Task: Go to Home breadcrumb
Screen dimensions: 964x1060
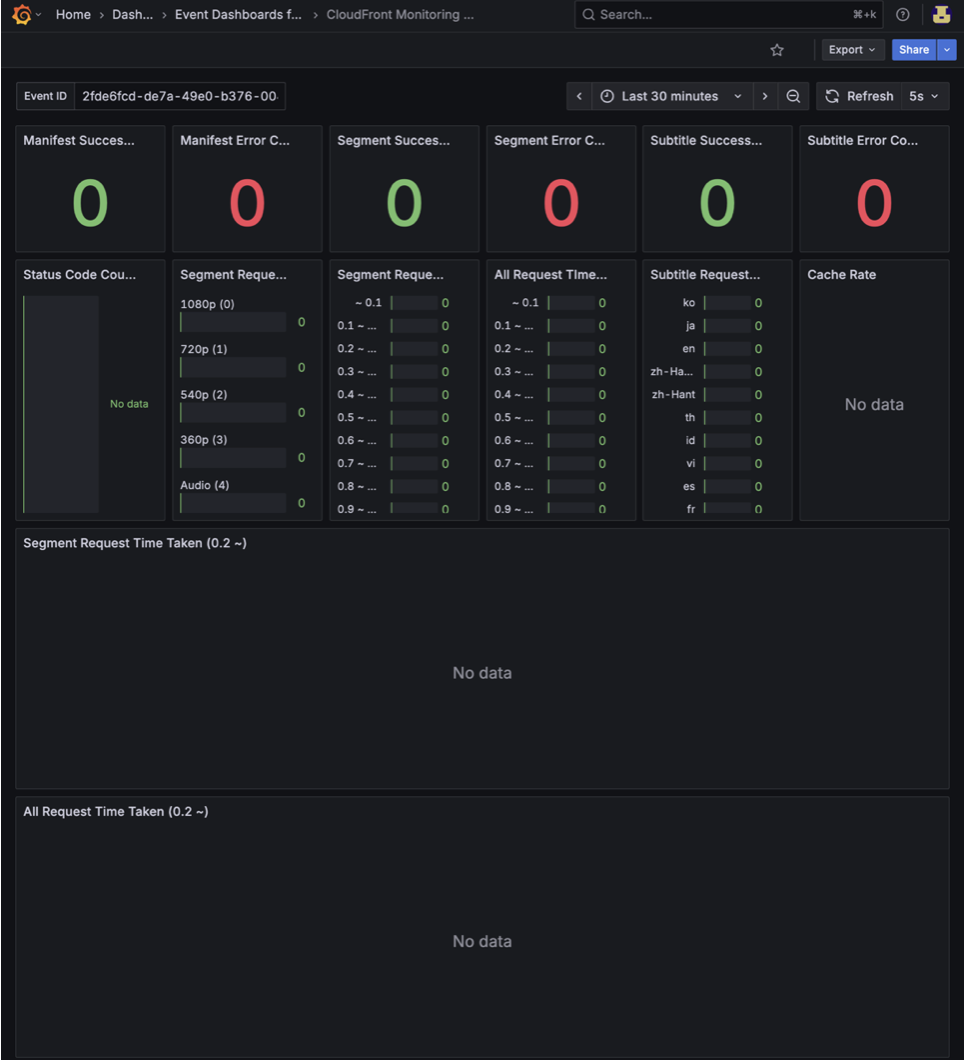Action: tap(73, 14)
